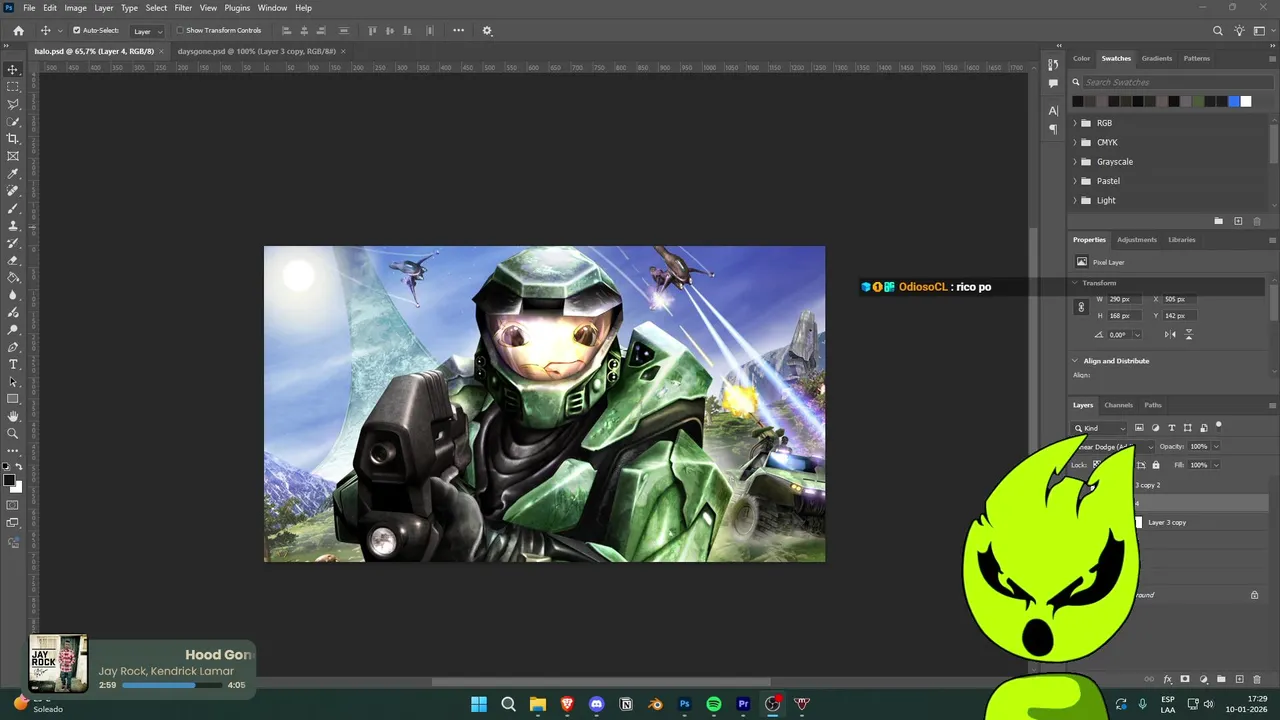Click the Search icon at top right
The image size is (1280, 720).
pyautogui.click(x=1218, y=31)
